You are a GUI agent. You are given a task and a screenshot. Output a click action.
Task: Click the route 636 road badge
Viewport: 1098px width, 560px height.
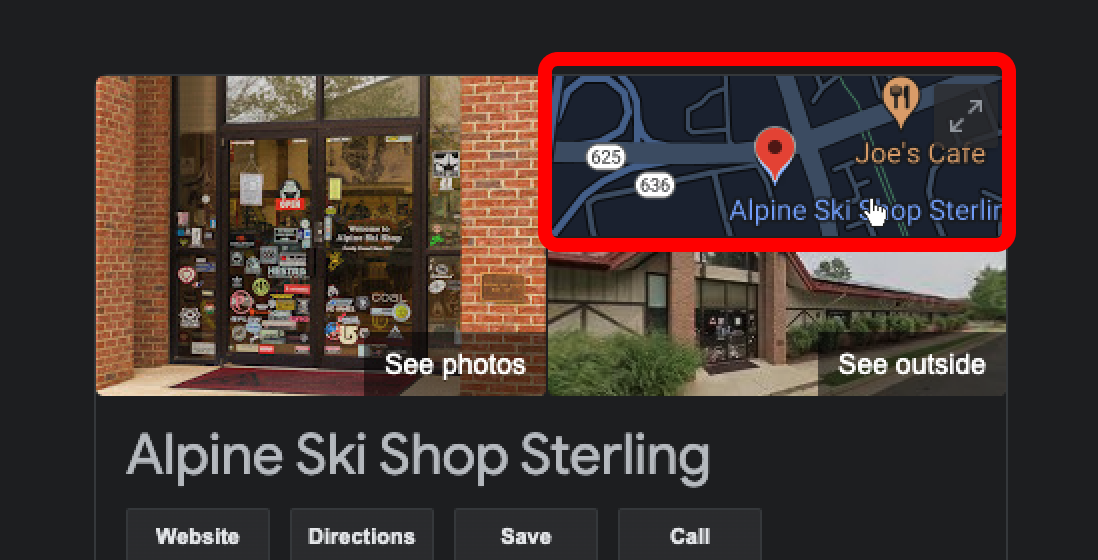pos(655,186)
